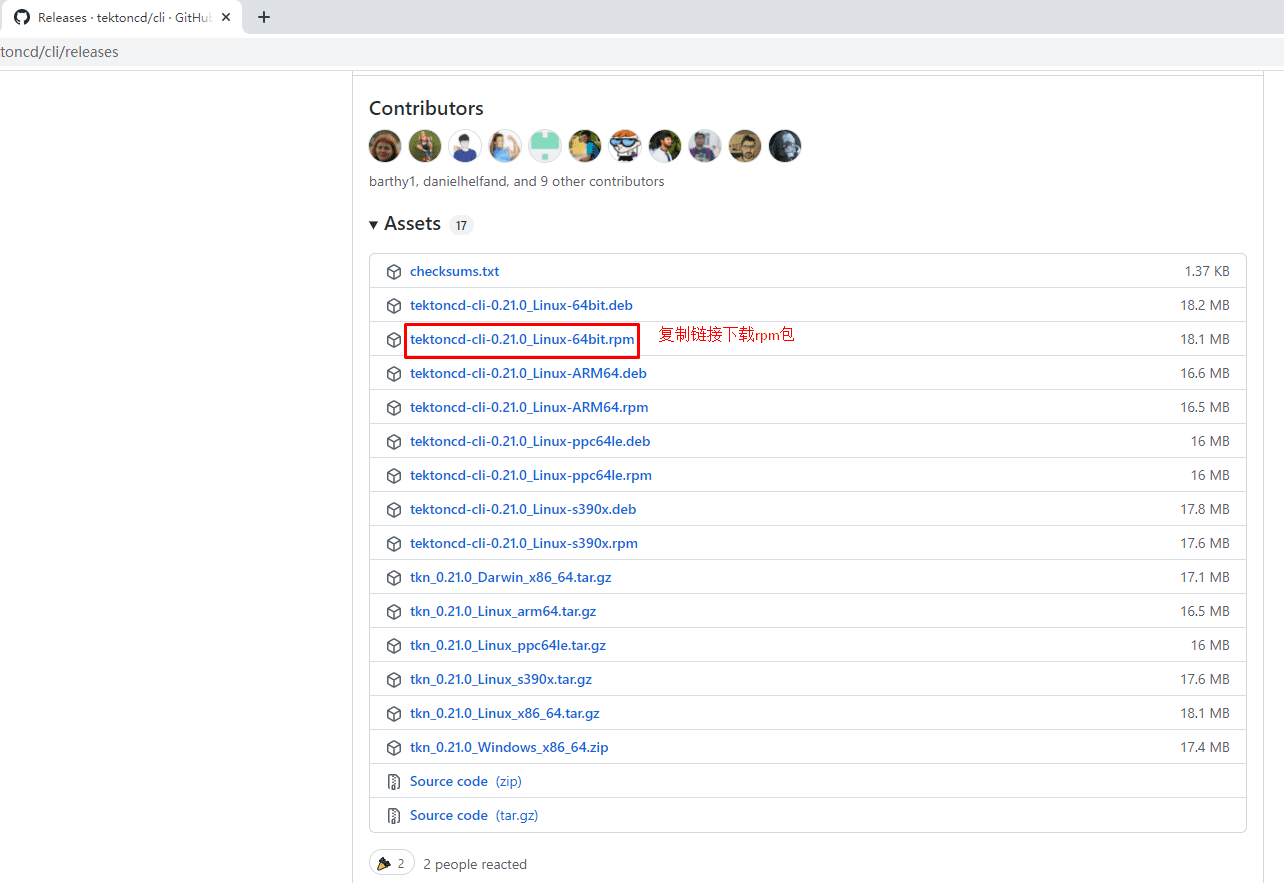Click package icon beside Linux-s390x.rpm
Screen dimensions: 1284x883
pyautogui.click(x=394, y=544)
